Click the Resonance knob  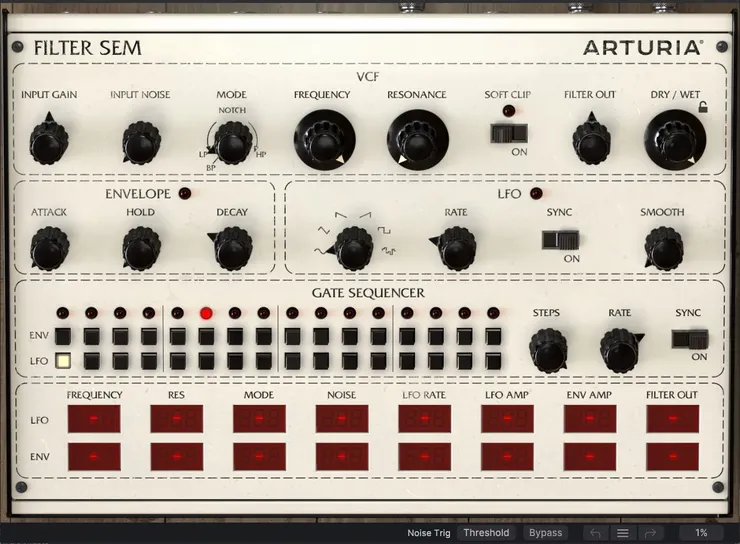tap(417, 140)
